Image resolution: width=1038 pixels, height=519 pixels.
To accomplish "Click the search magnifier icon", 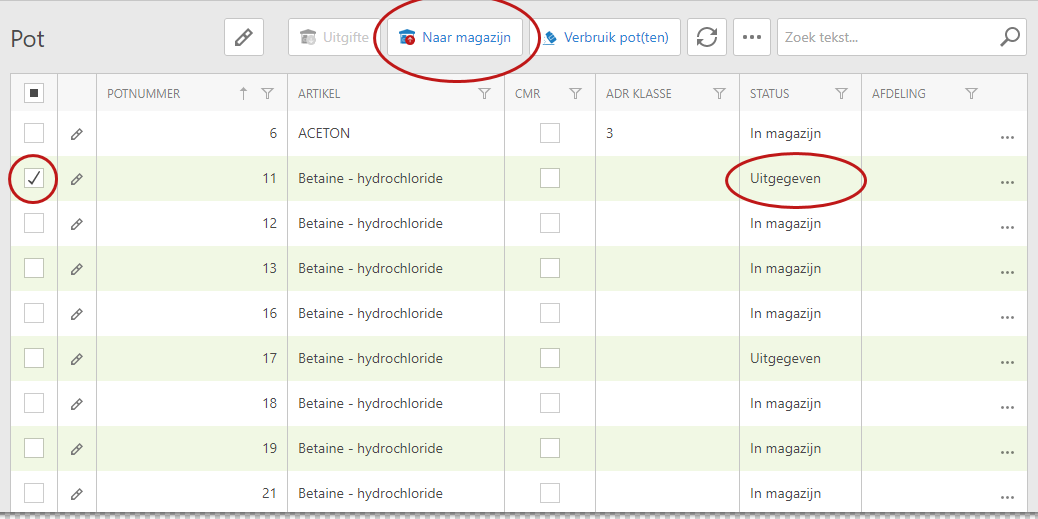I will 1010,38.
